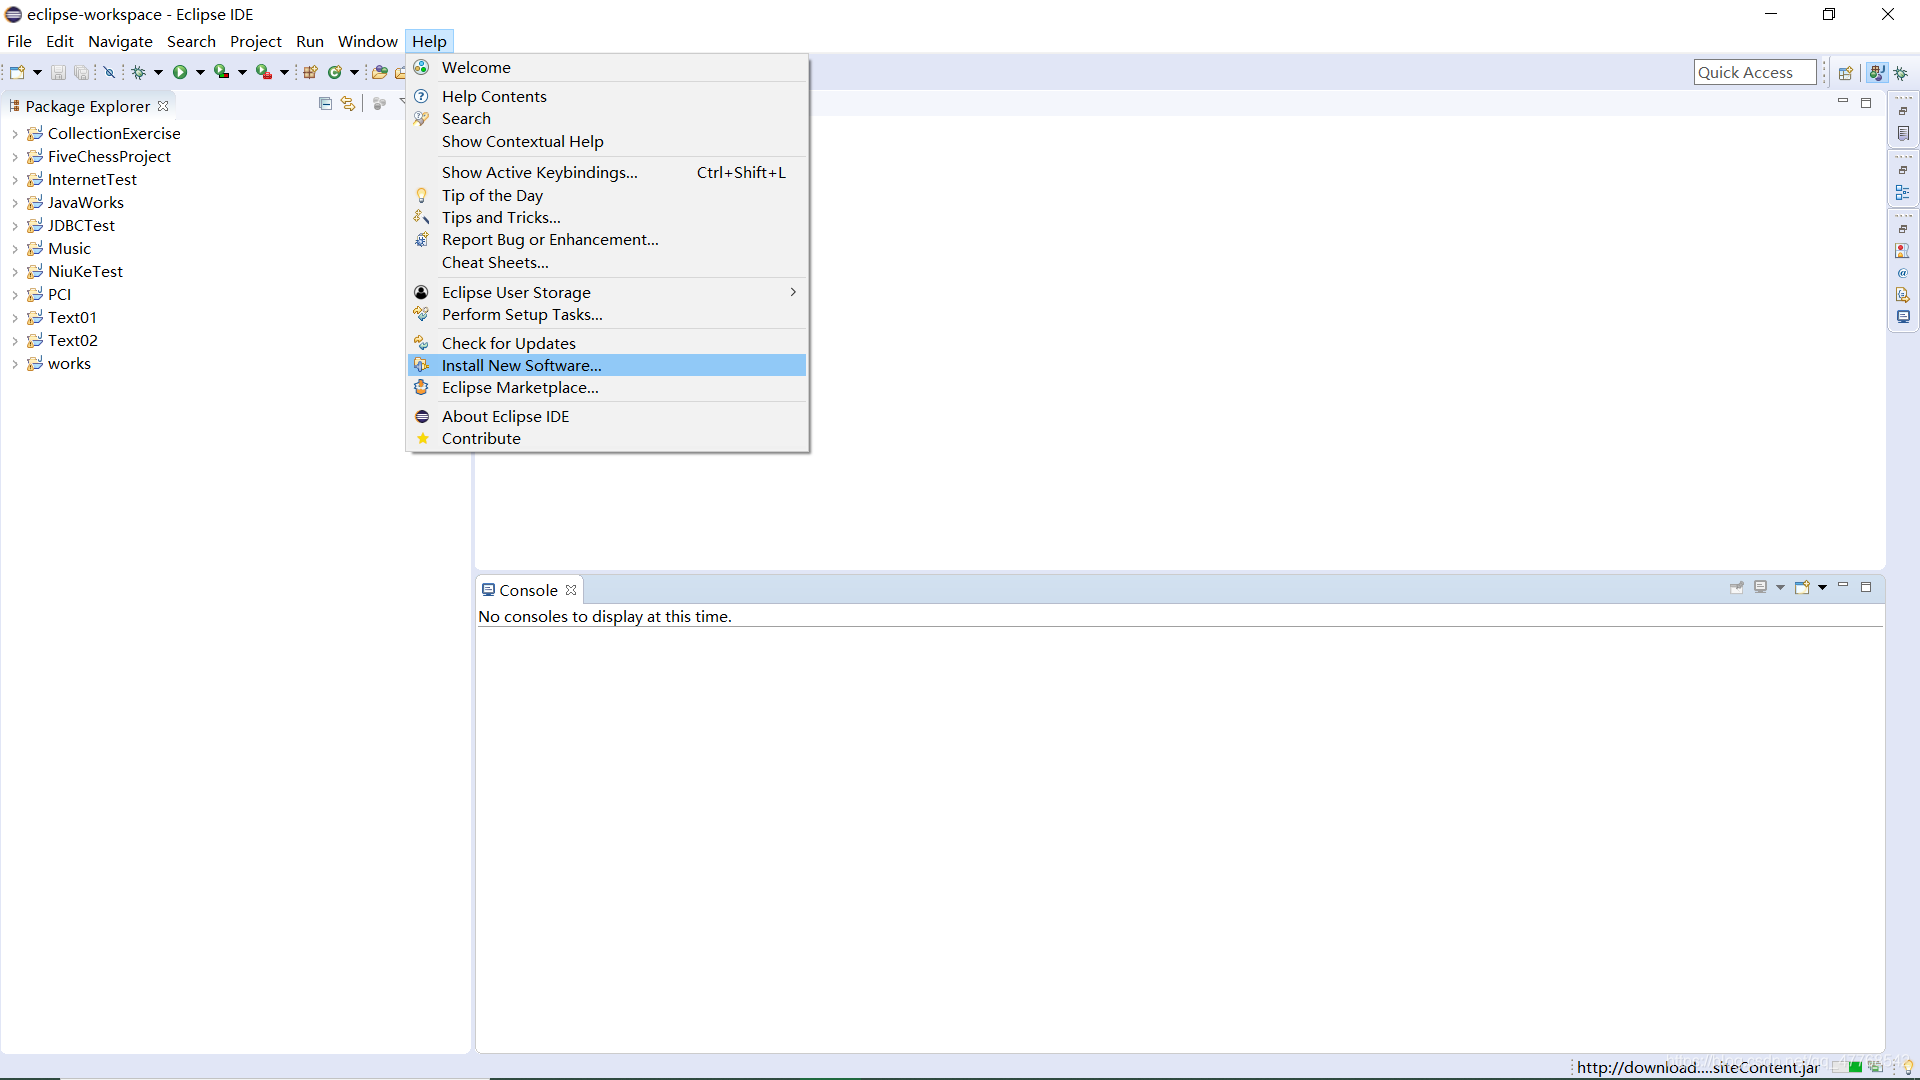This screenshot has width=1920, height=1080.
Task: Close the Package Explorer tab
Action: point(163,106)
